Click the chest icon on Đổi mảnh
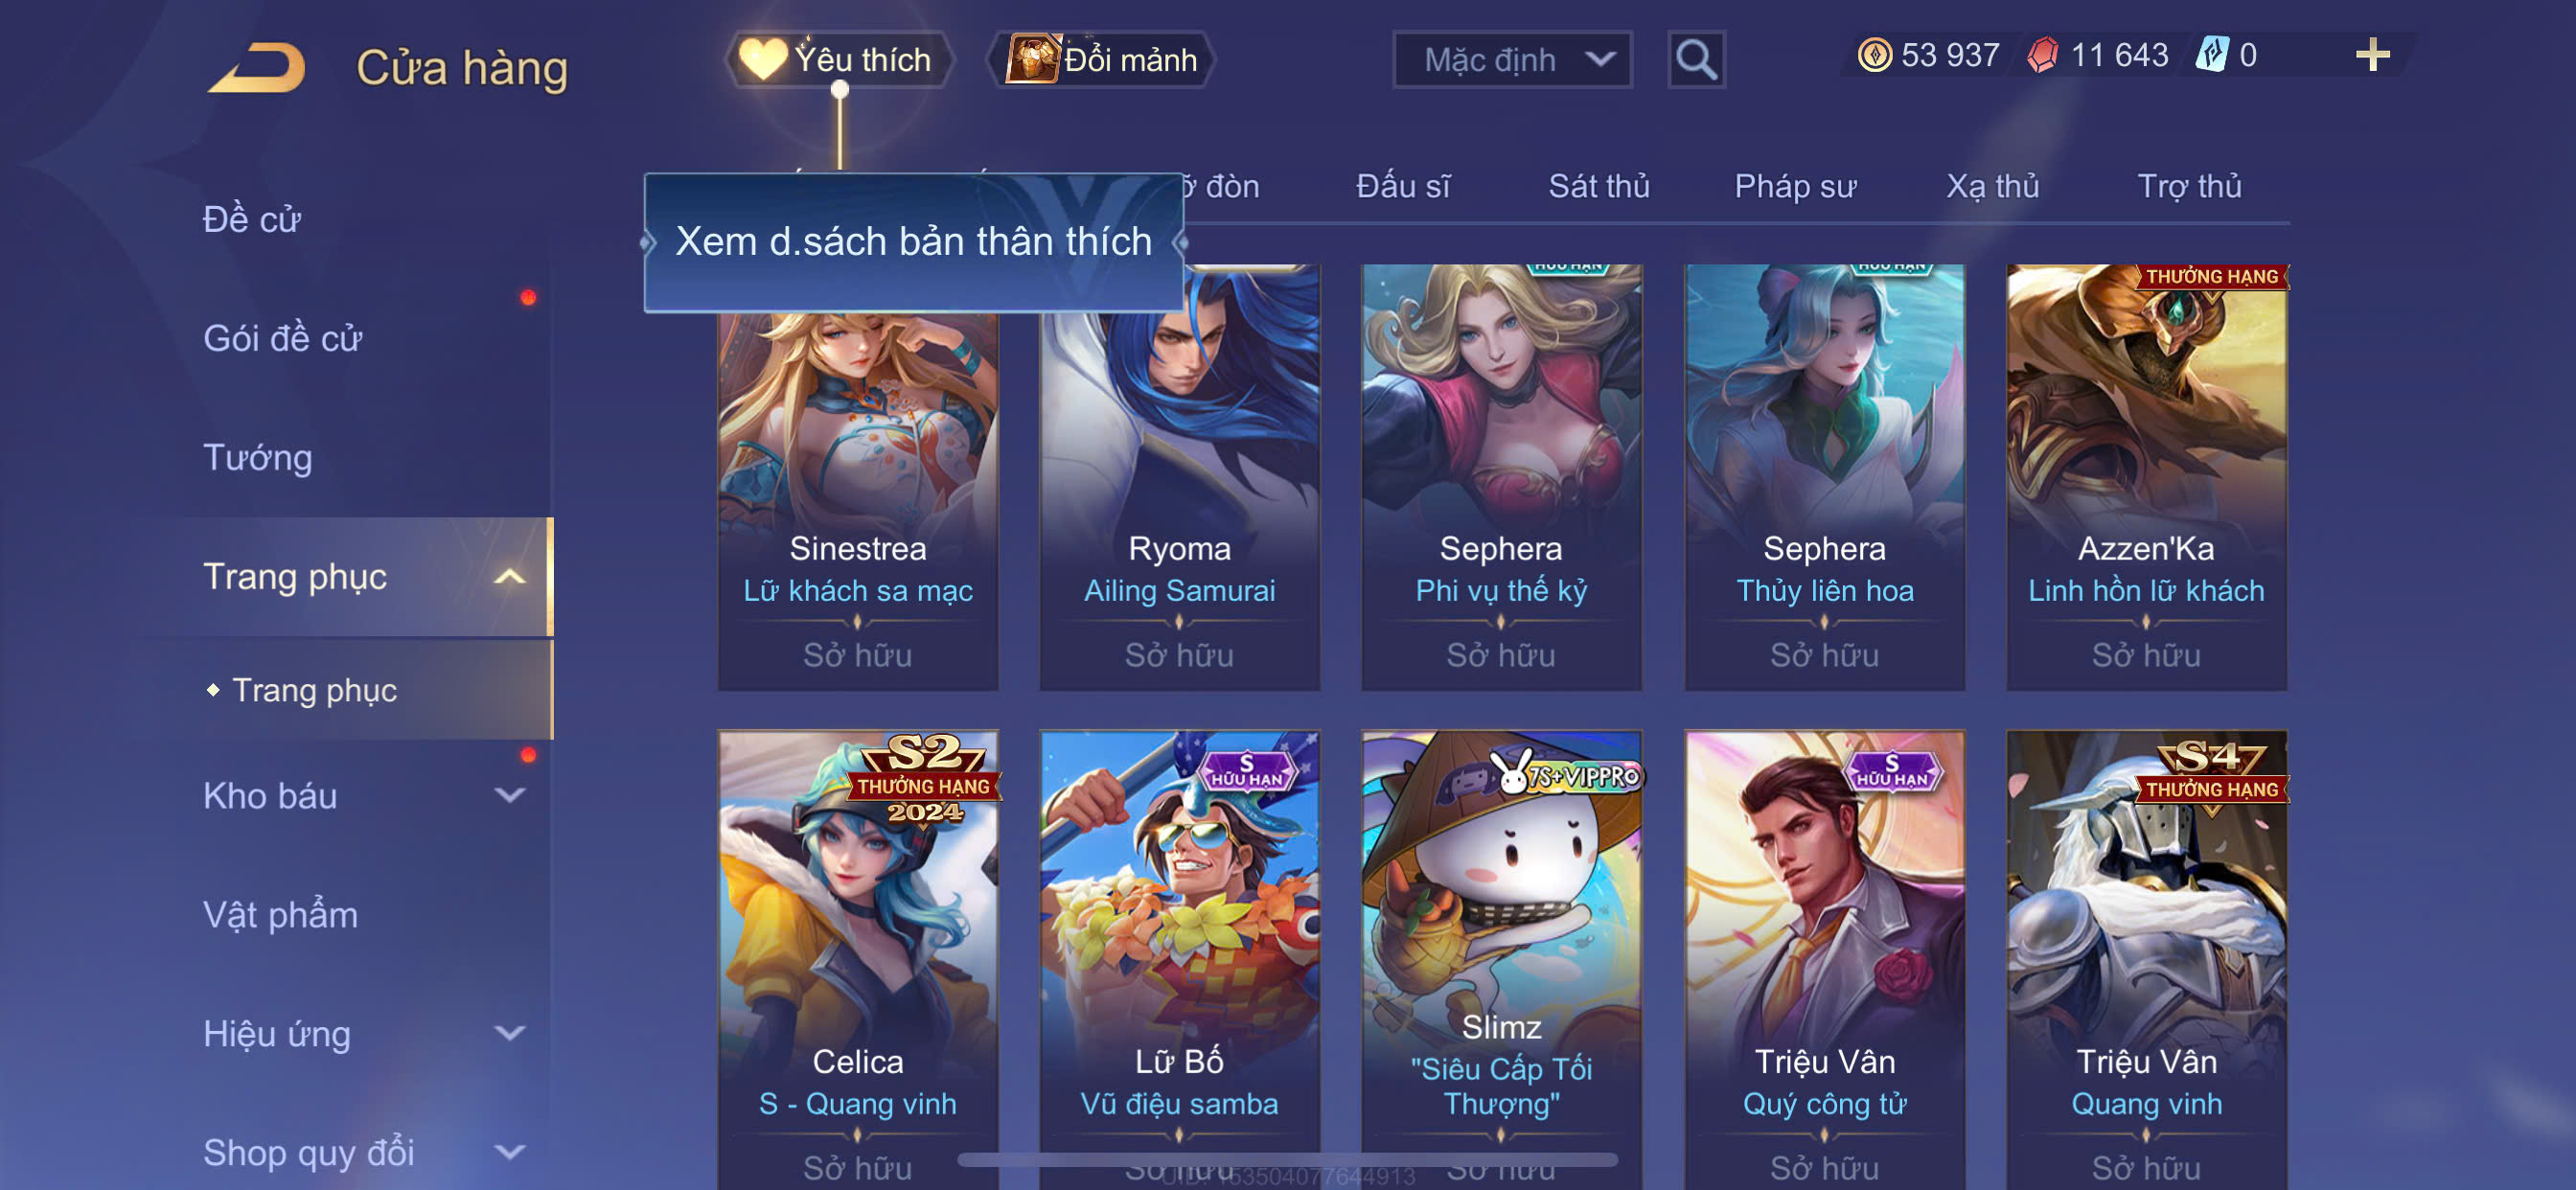2576x1190 pixels. 1032,59
